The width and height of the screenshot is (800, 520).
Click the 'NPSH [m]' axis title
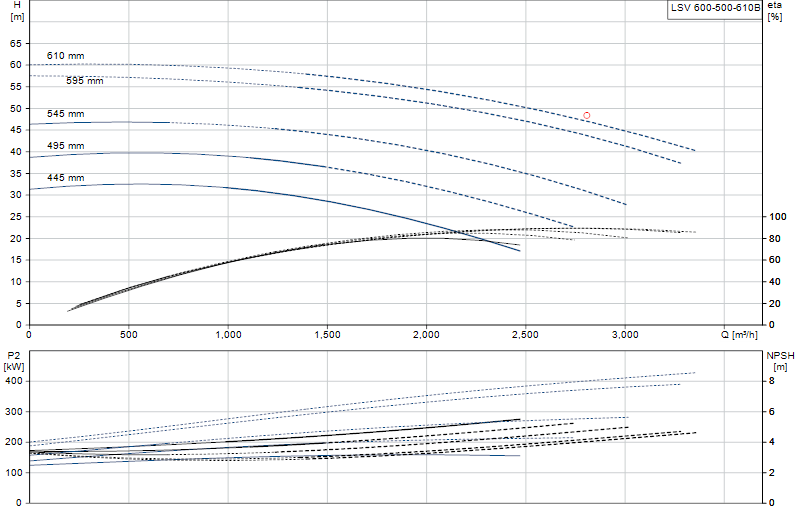[x=780, y=361]
